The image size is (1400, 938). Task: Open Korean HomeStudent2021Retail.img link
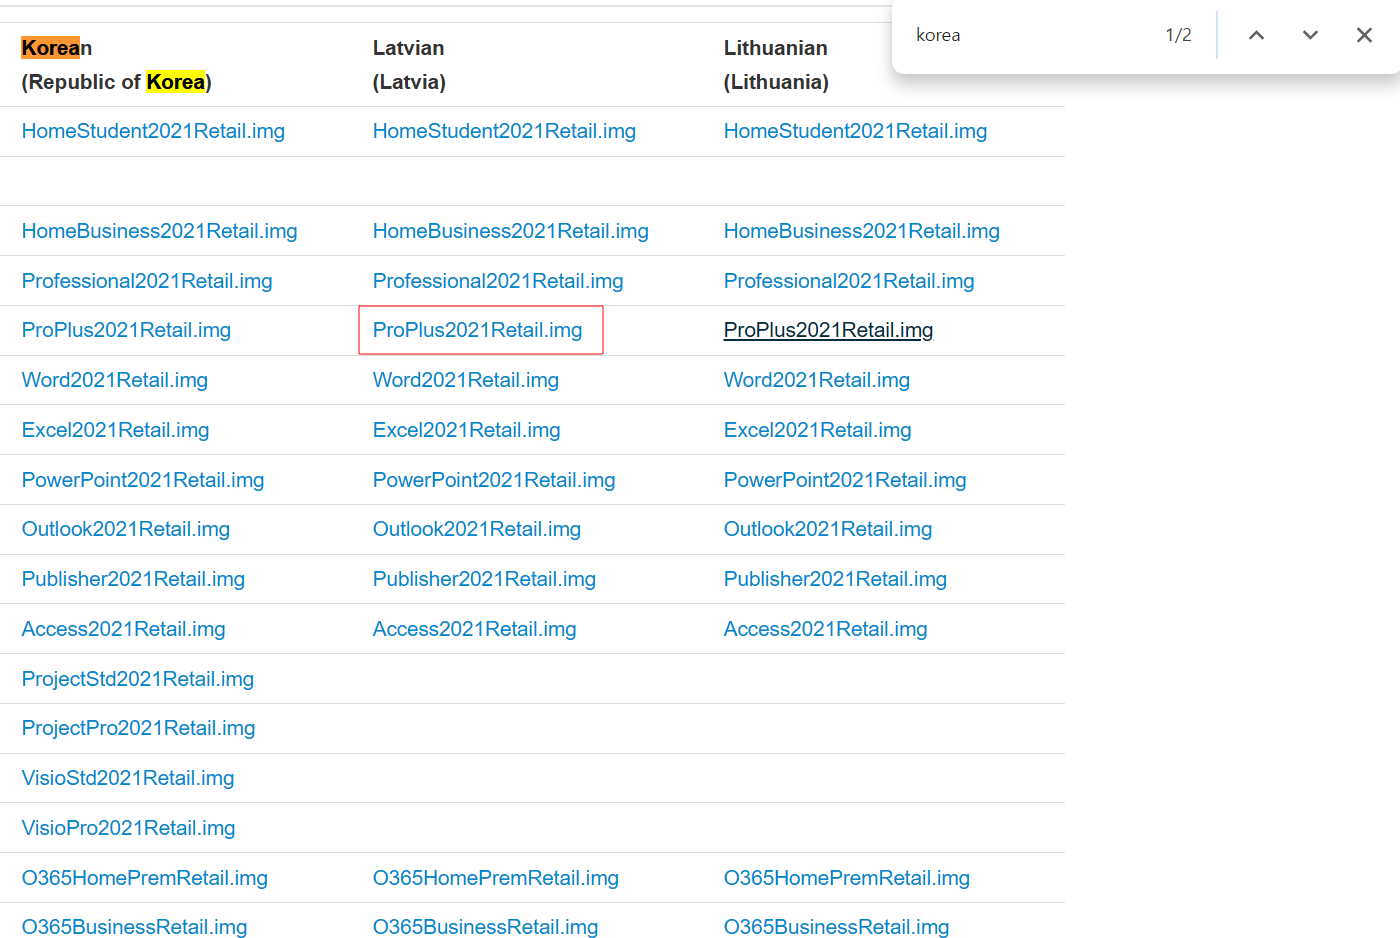pyautogui.click(x=153, y=131)
